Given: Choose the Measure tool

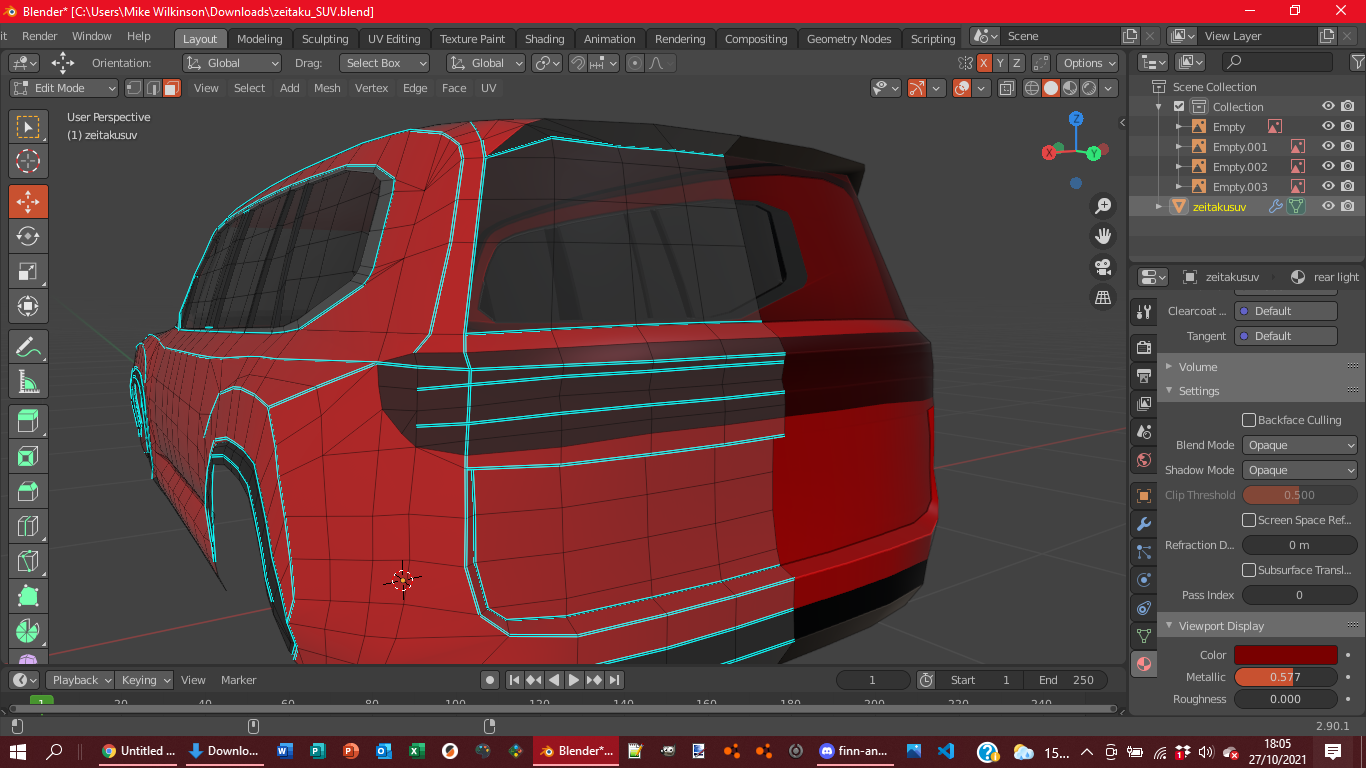Looking at the screenshot, I should tap(28, 382).
